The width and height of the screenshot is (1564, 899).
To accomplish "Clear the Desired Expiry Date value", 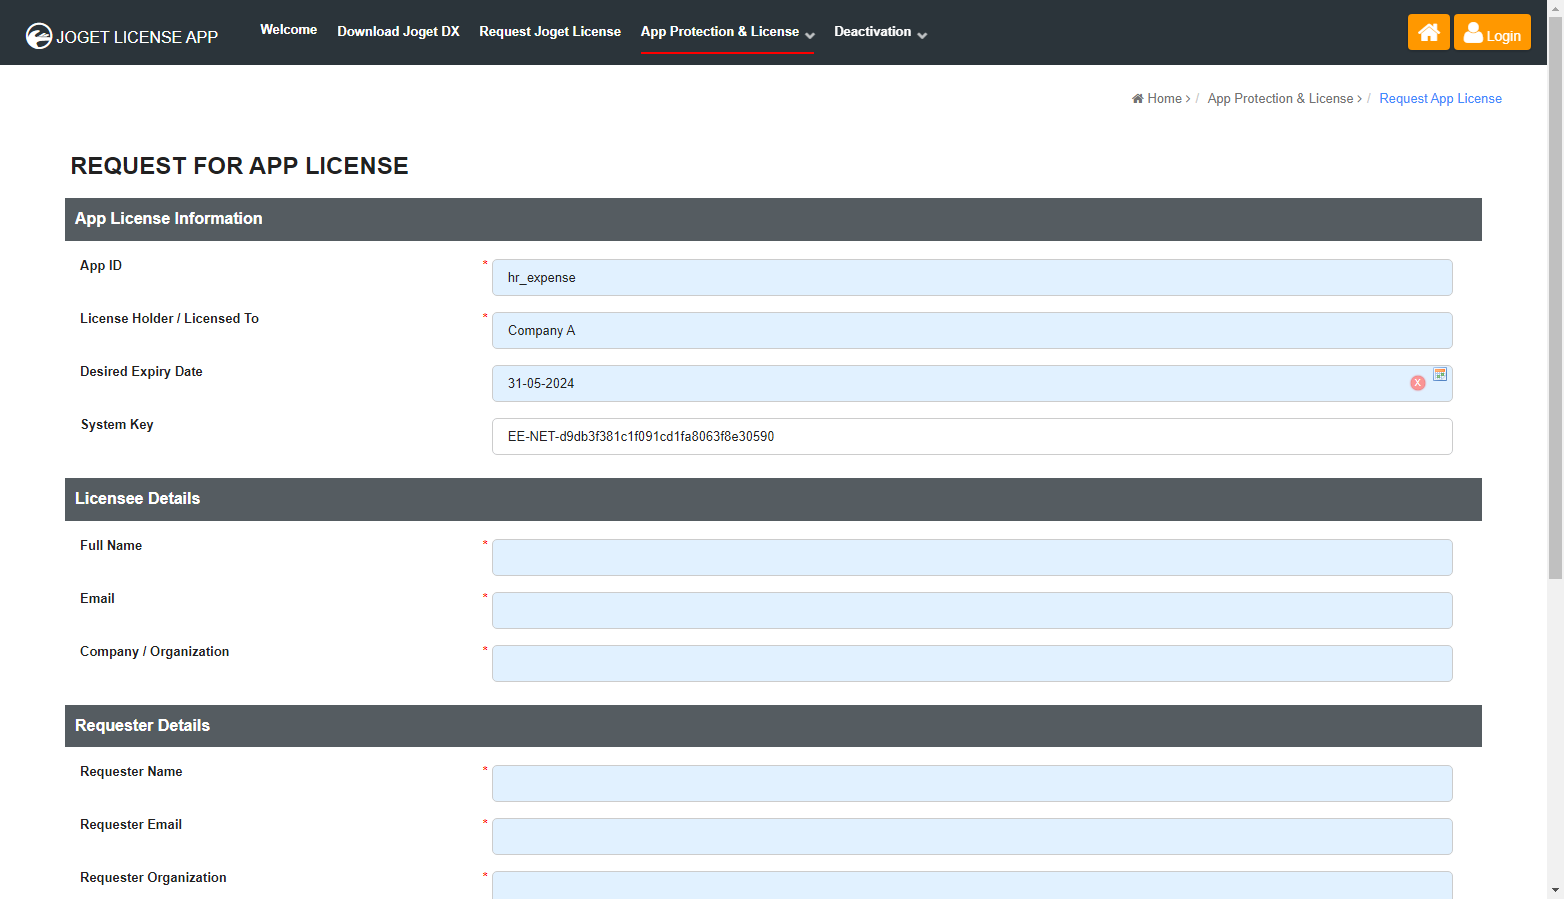I will click(1417, 383).
